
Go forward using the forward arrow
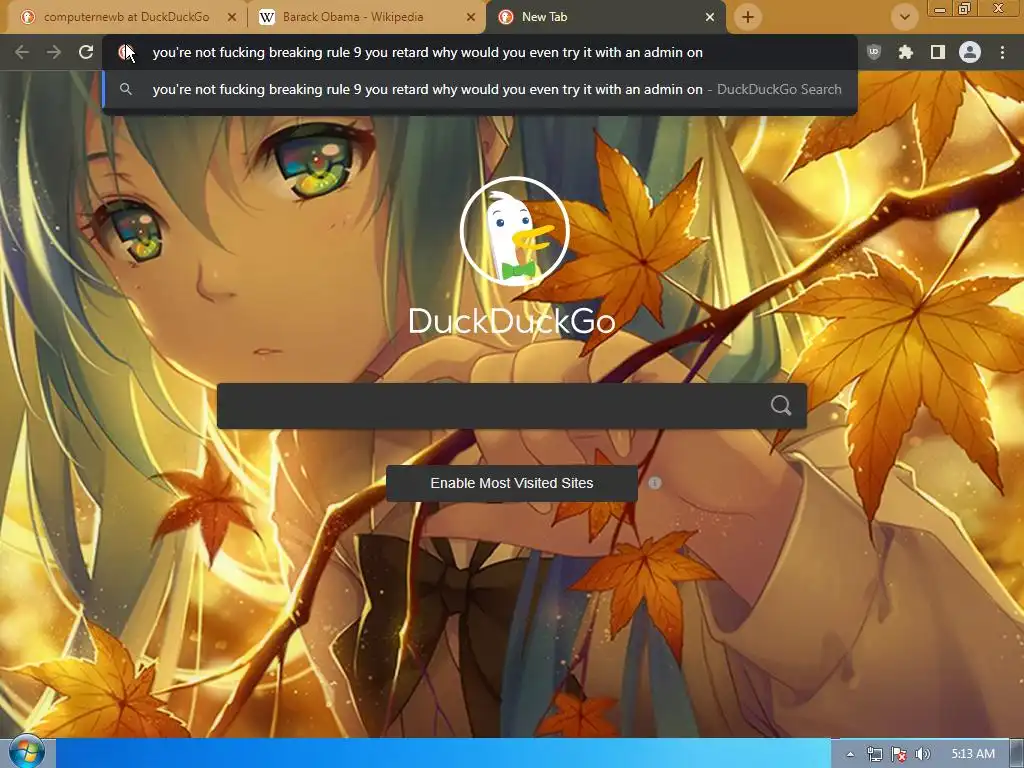(54, 52)
